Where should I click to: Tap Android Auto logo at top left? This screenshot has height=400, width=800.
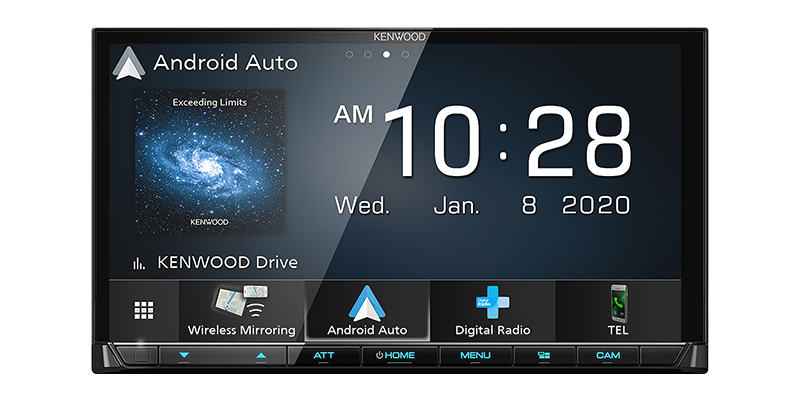[126, 62]
